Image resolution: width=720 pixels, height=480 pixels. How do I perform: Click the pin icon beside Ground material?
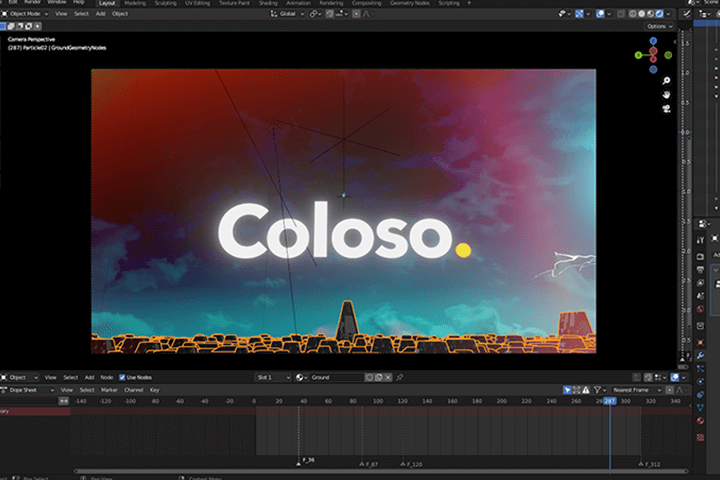click(399, 377)
